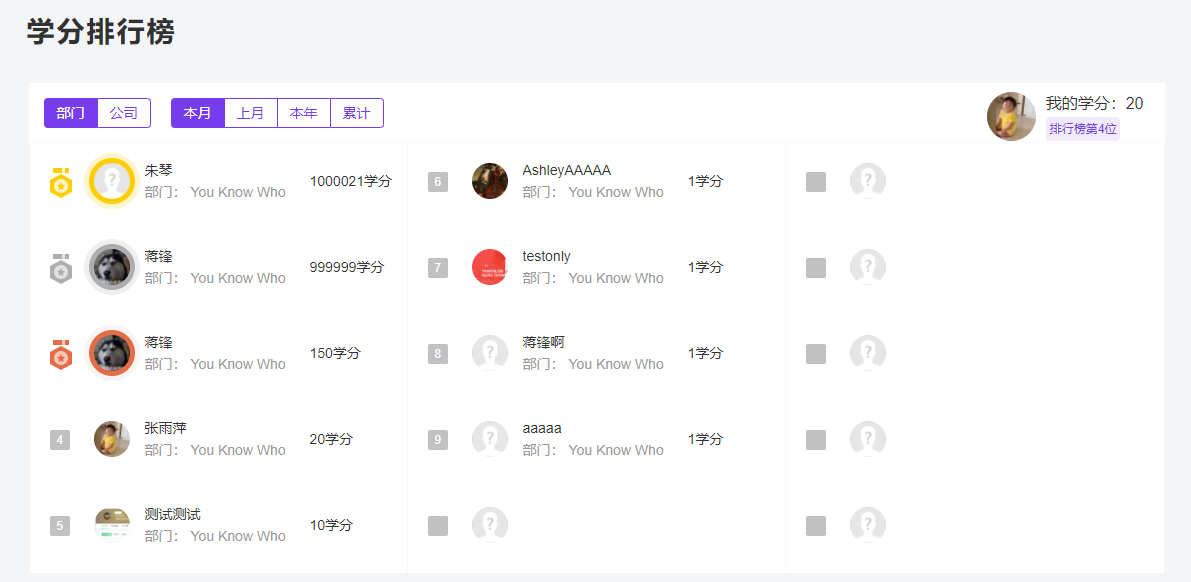Select the 上月 period tab
Screen dimensions: 1191x582
click(251, 113)
